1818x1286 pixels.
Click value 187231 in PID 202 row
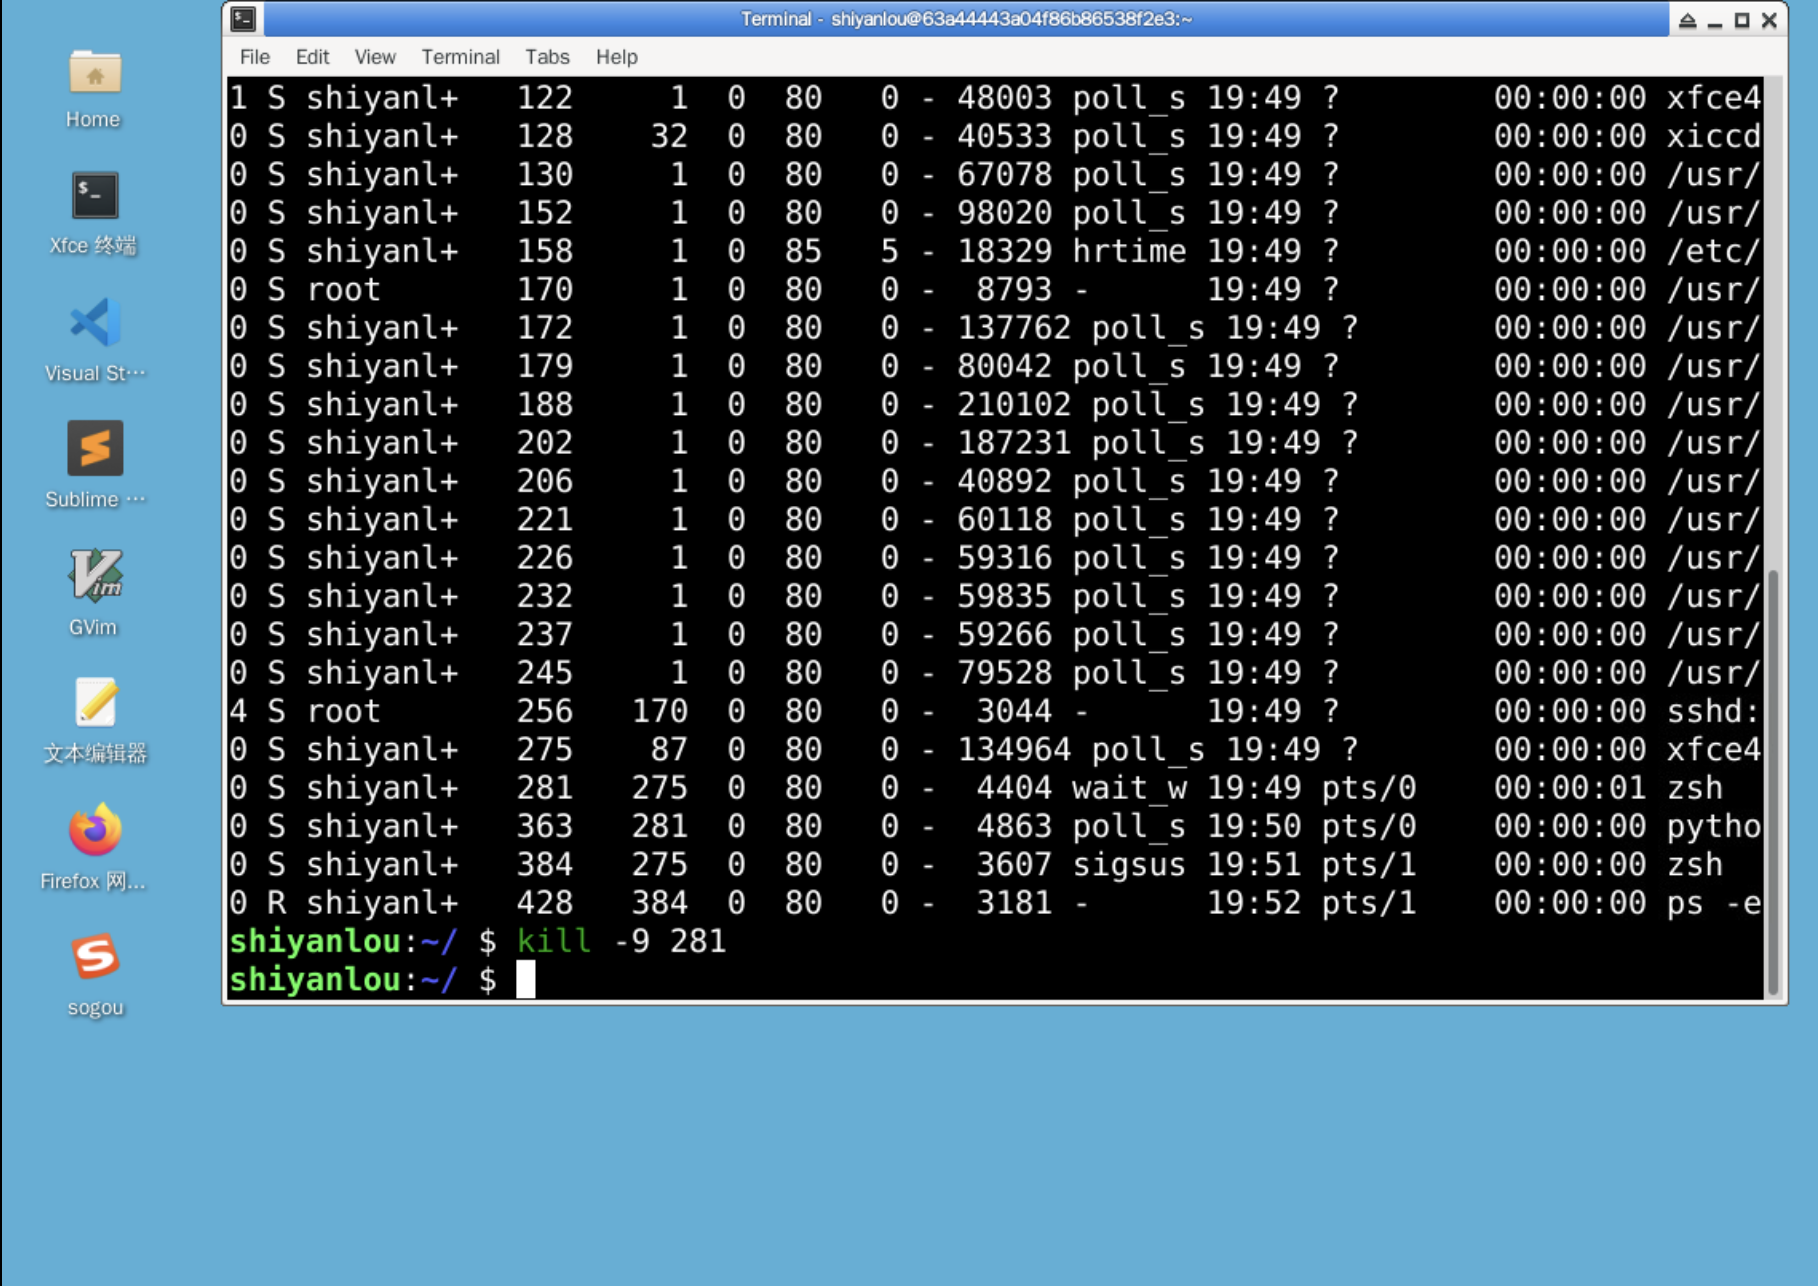pyautogui.click(x=1014, y=443)
